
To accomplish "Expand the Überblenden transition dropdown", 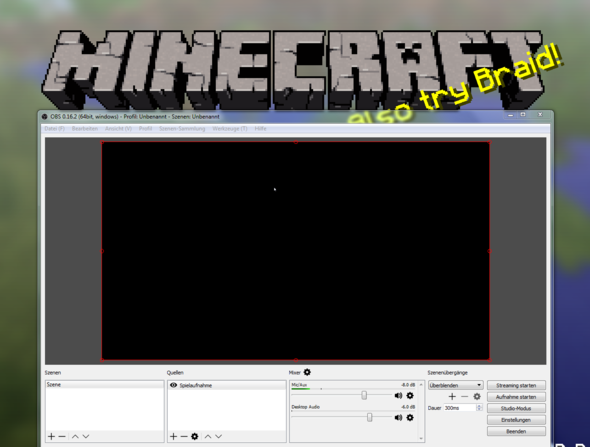I will click(x=456, y=385).
